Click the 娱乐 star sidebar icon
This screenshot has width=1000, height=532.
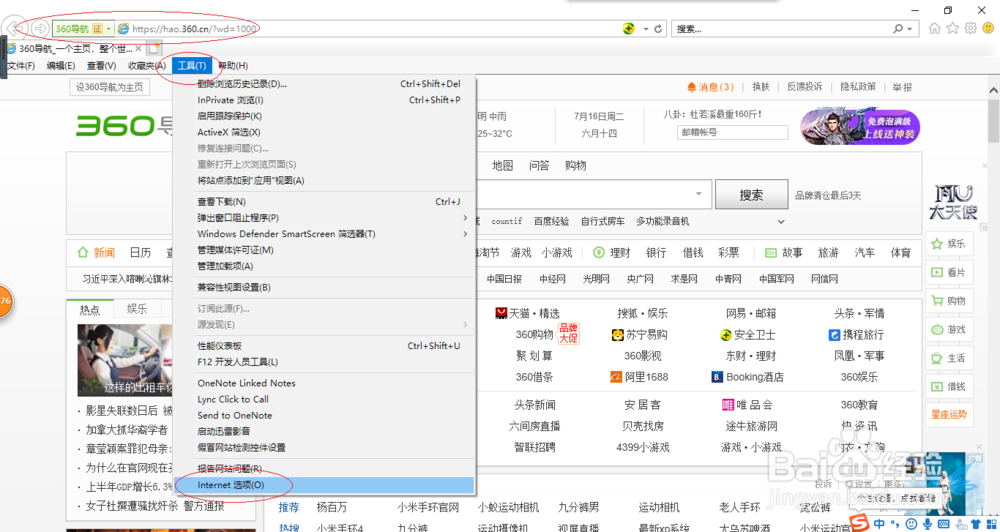pyautogui.click(x=937, y=244)
